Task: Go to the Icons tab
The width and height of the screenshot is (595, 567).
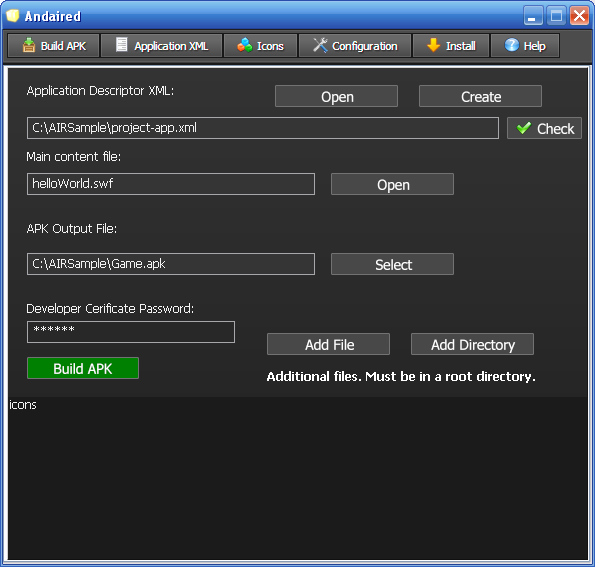Action: tap(260, 46)
